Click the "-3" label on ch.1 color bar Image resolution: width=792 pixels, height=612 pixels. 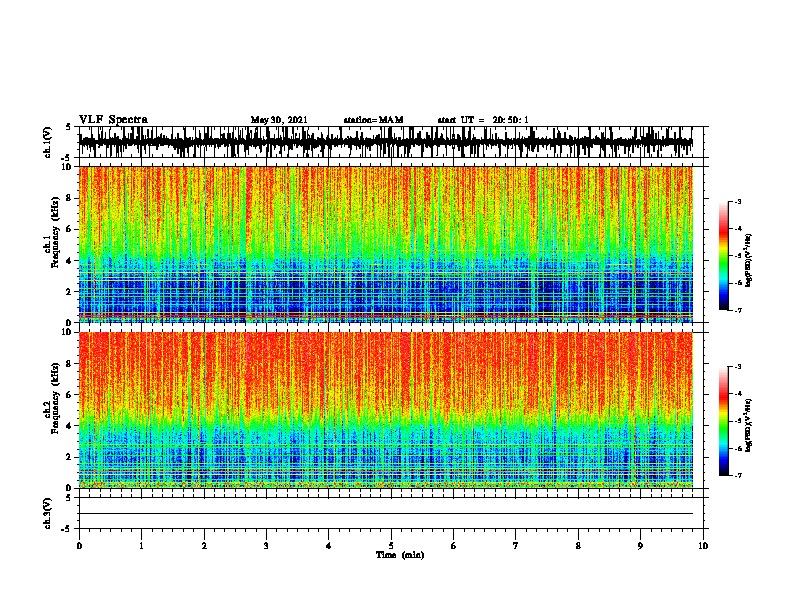pos(738,202)
